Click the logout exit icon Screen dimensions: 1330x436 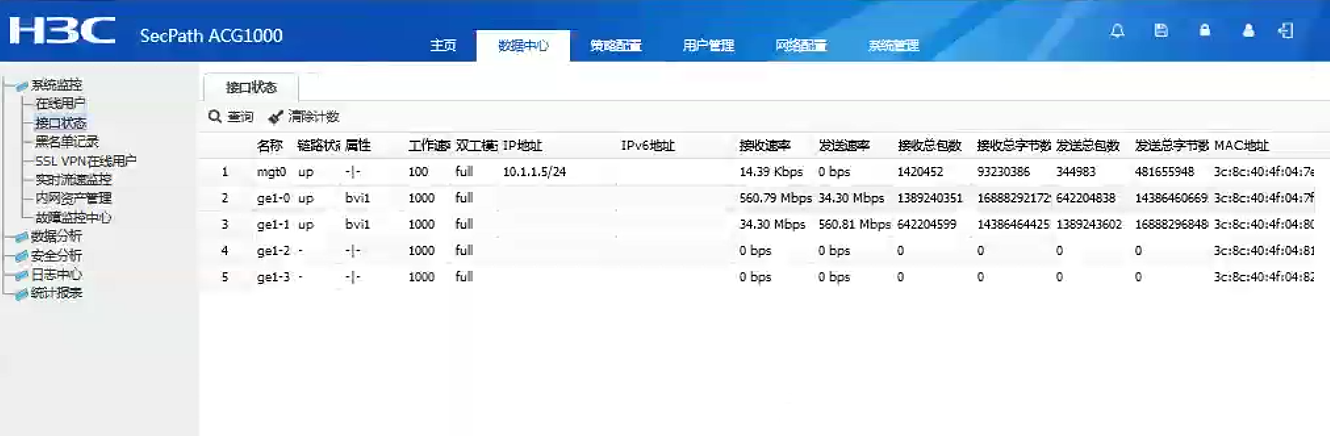point(1286,31)
